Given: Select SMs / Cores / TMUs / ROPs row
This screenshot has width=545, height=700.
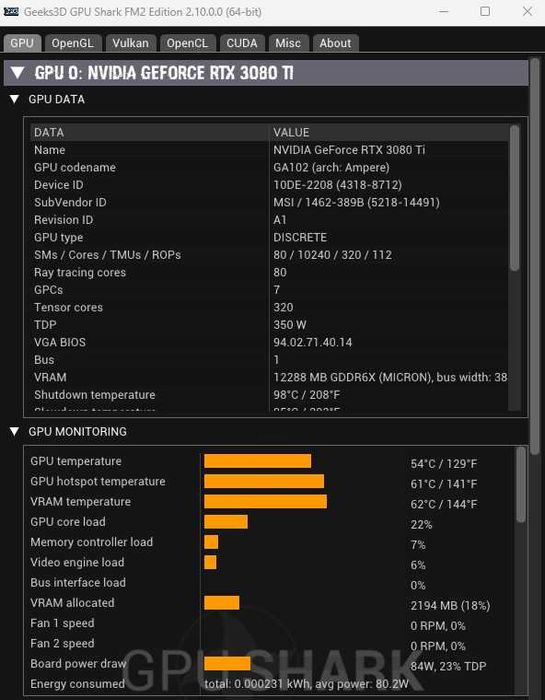Looking at the screenshot, I should click(269, 255).
